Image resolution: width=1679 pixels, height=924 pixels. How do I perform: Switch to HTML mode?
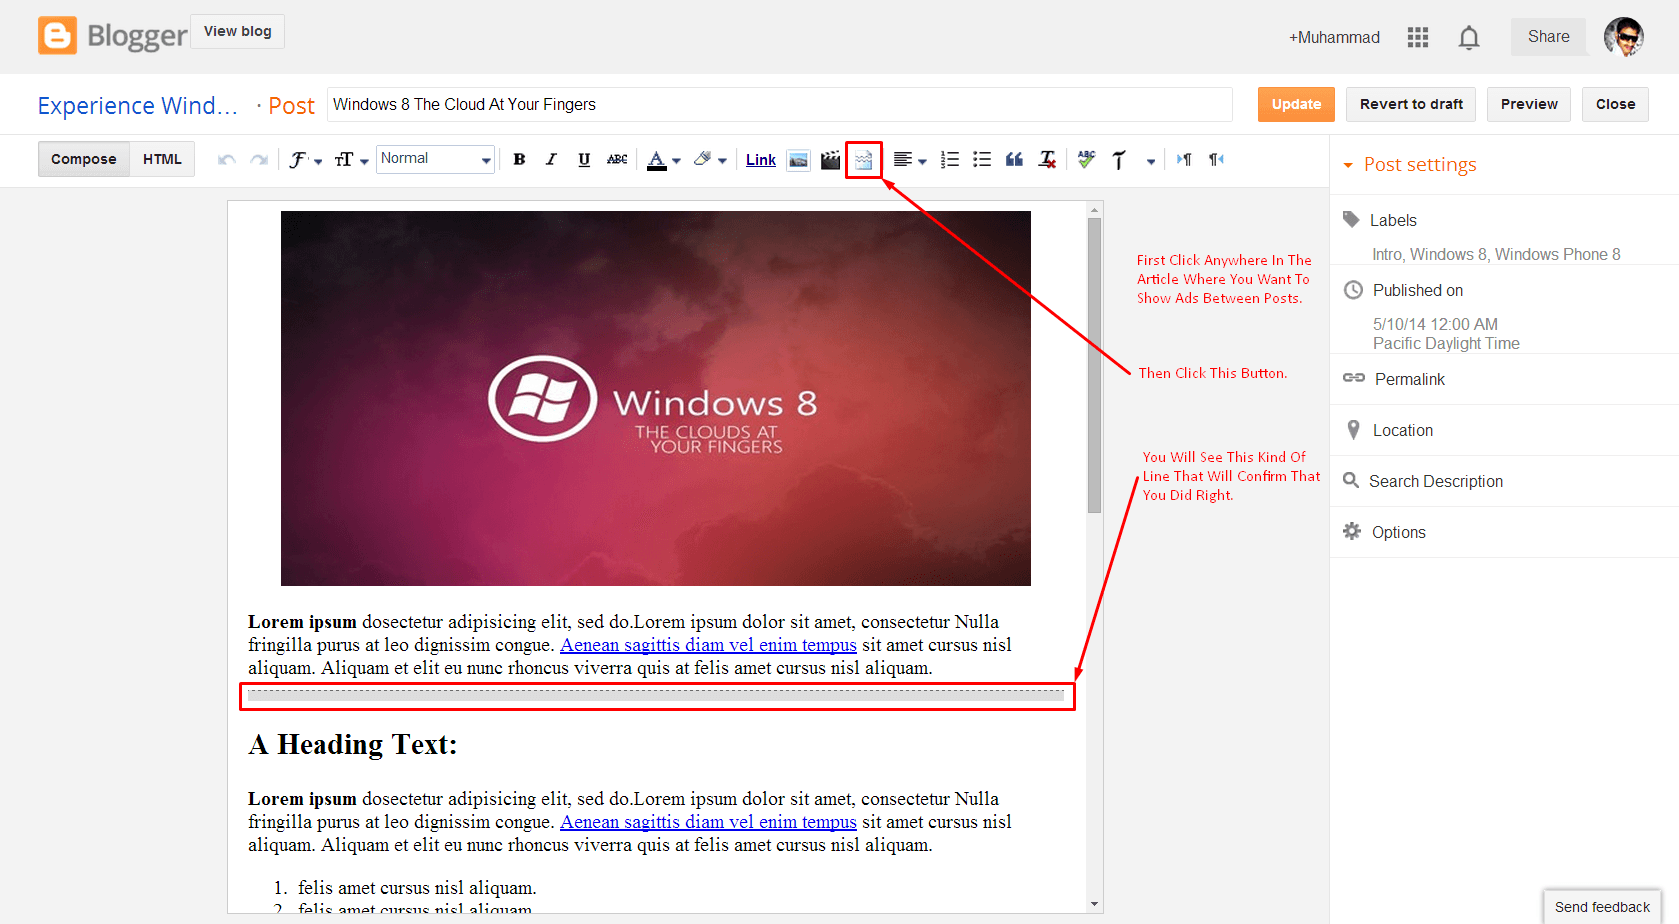[x=162, y=159]
